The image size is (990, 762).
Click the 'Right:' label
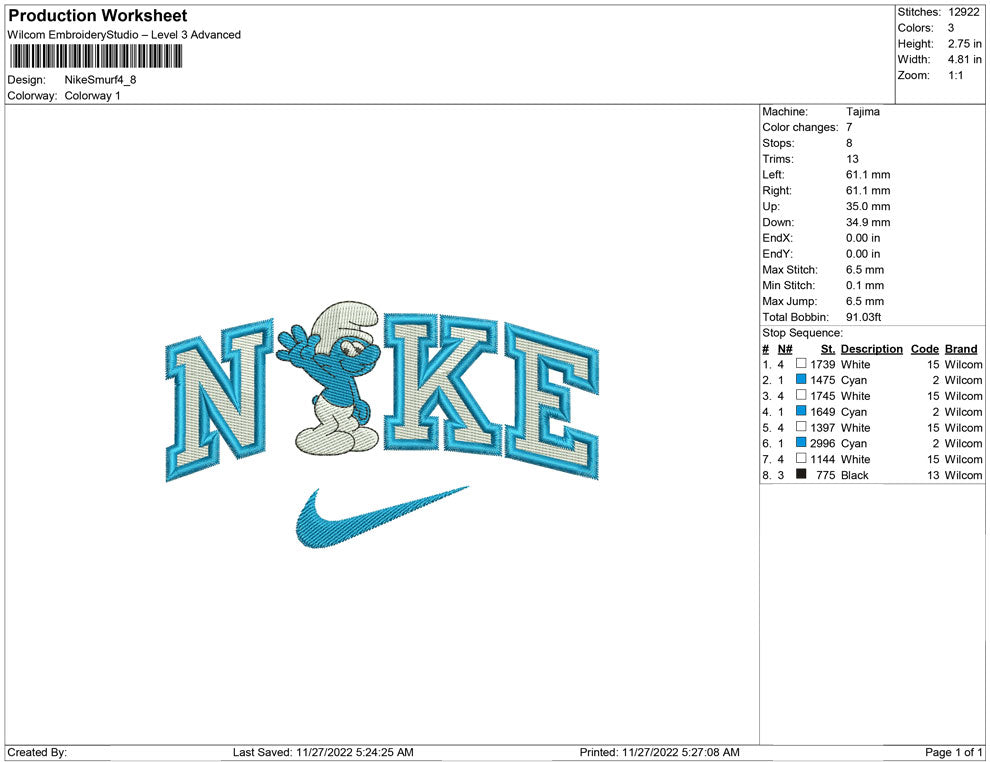click(x=777, y=190)
